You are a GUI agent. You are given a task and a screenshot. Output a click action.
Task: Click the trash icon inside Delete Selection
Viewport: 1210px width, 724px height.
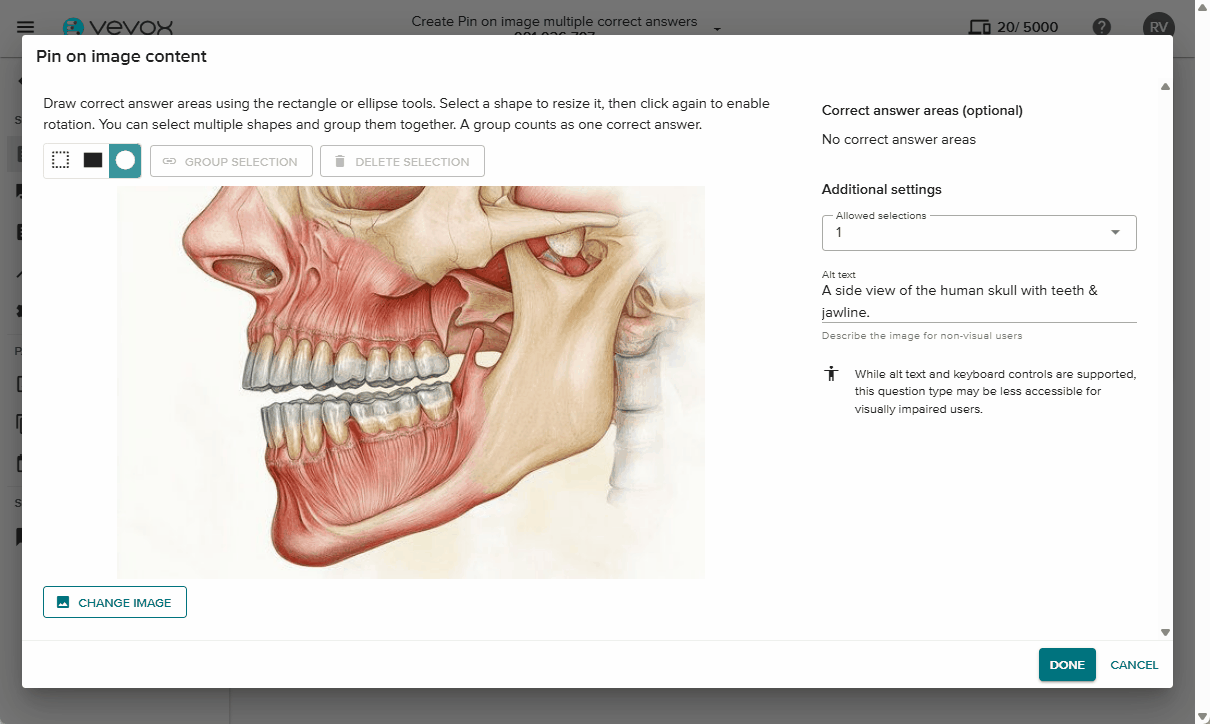pos(341,160)
